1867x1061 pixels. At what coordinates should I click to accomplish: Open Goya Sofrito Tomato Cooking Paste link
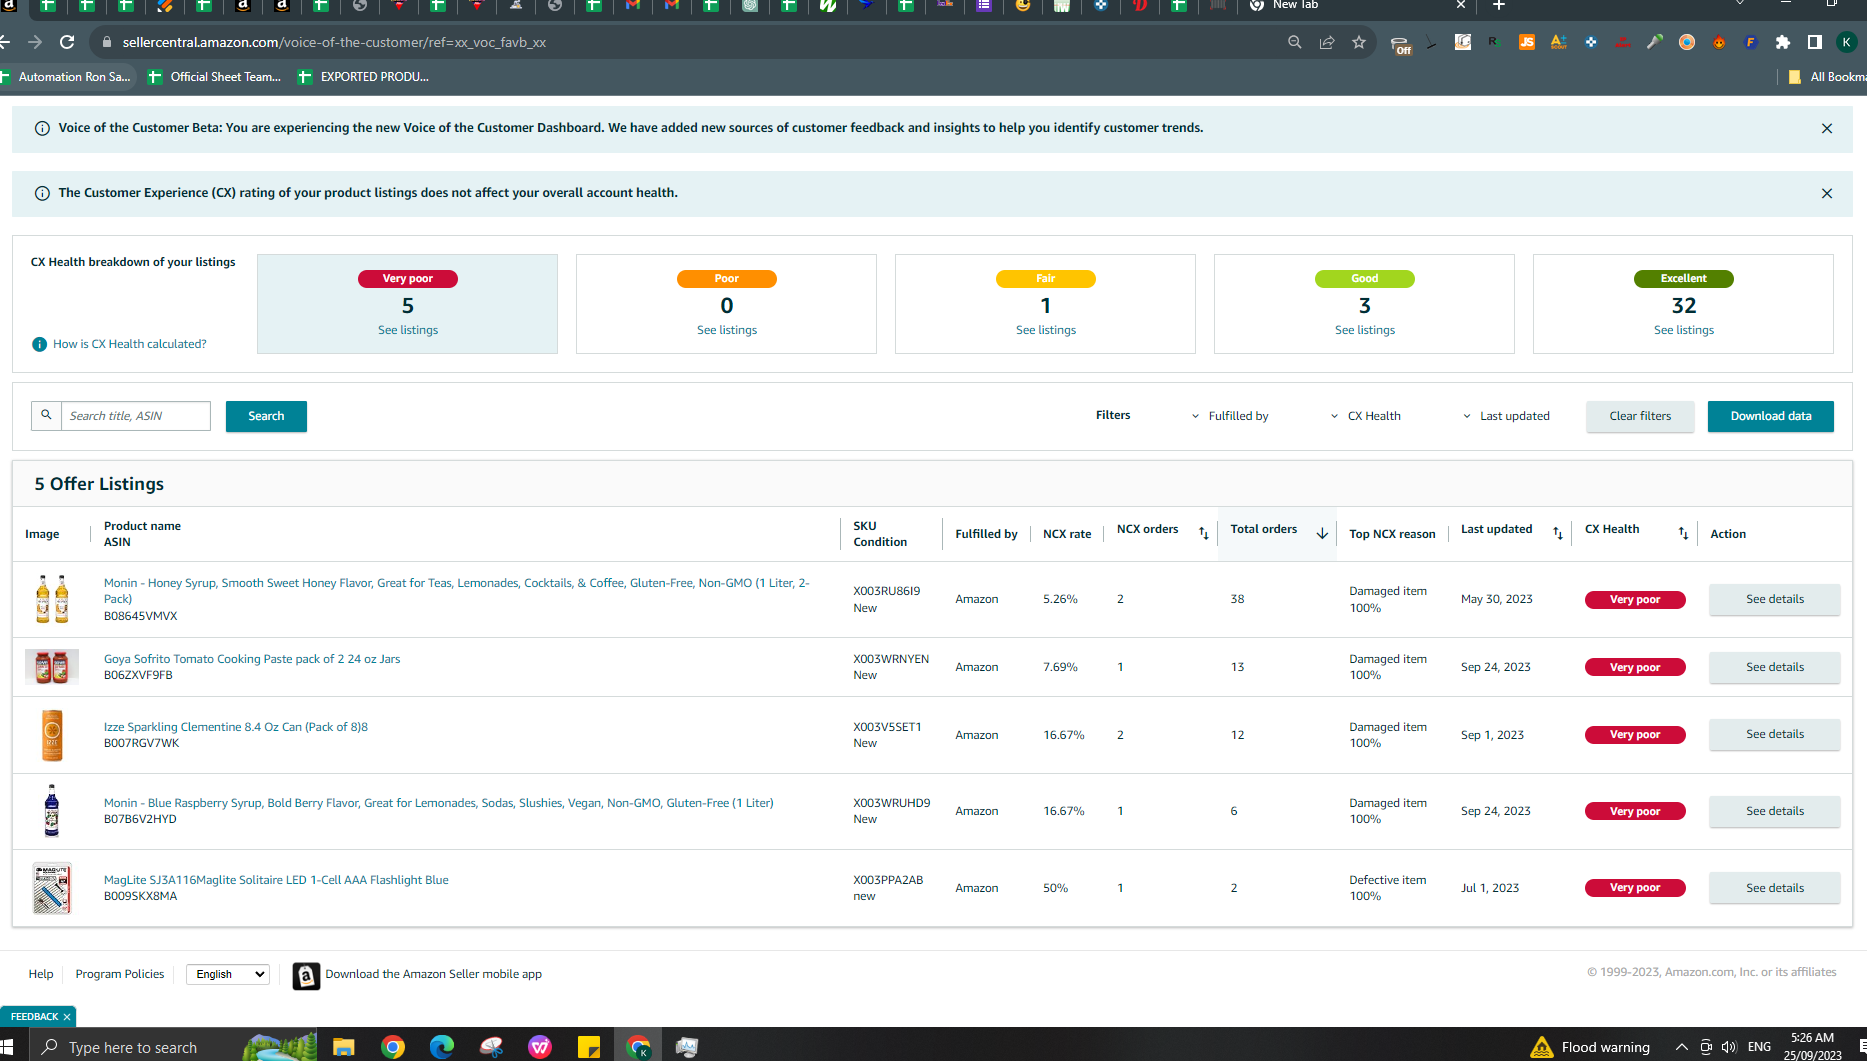pos(252,659)
